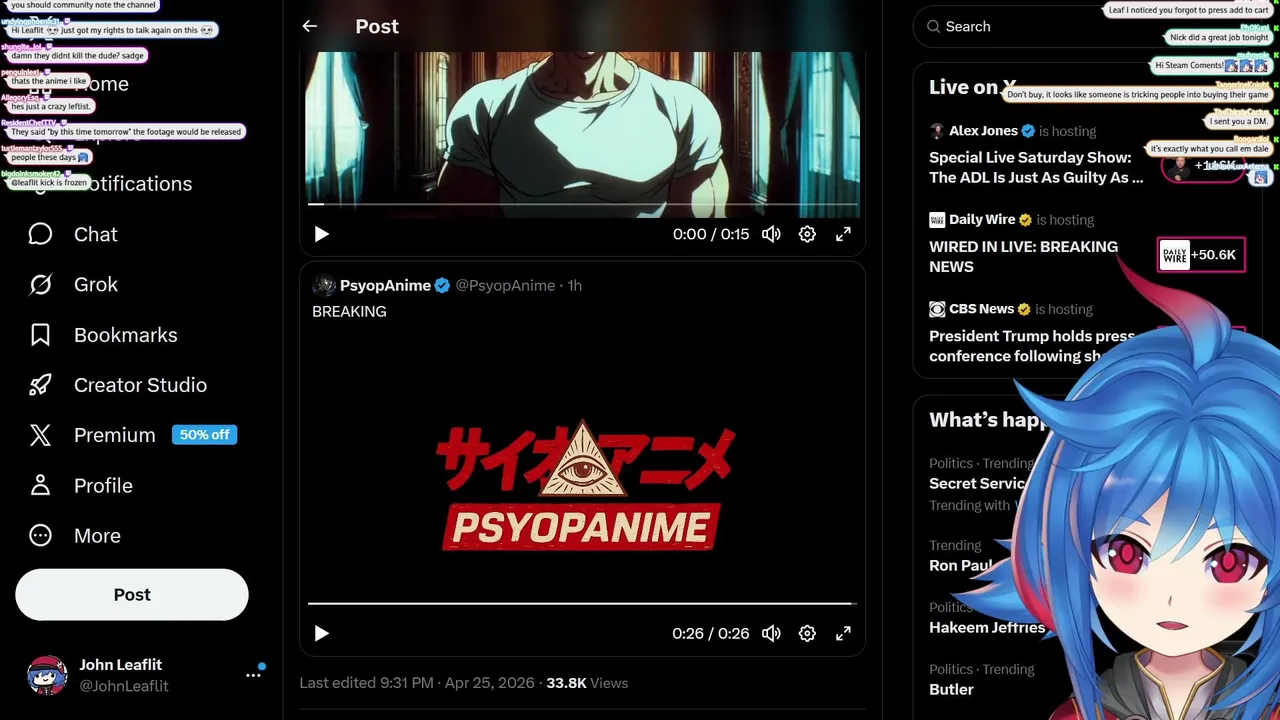Click the Premium X logo icon

click(40, 435)
